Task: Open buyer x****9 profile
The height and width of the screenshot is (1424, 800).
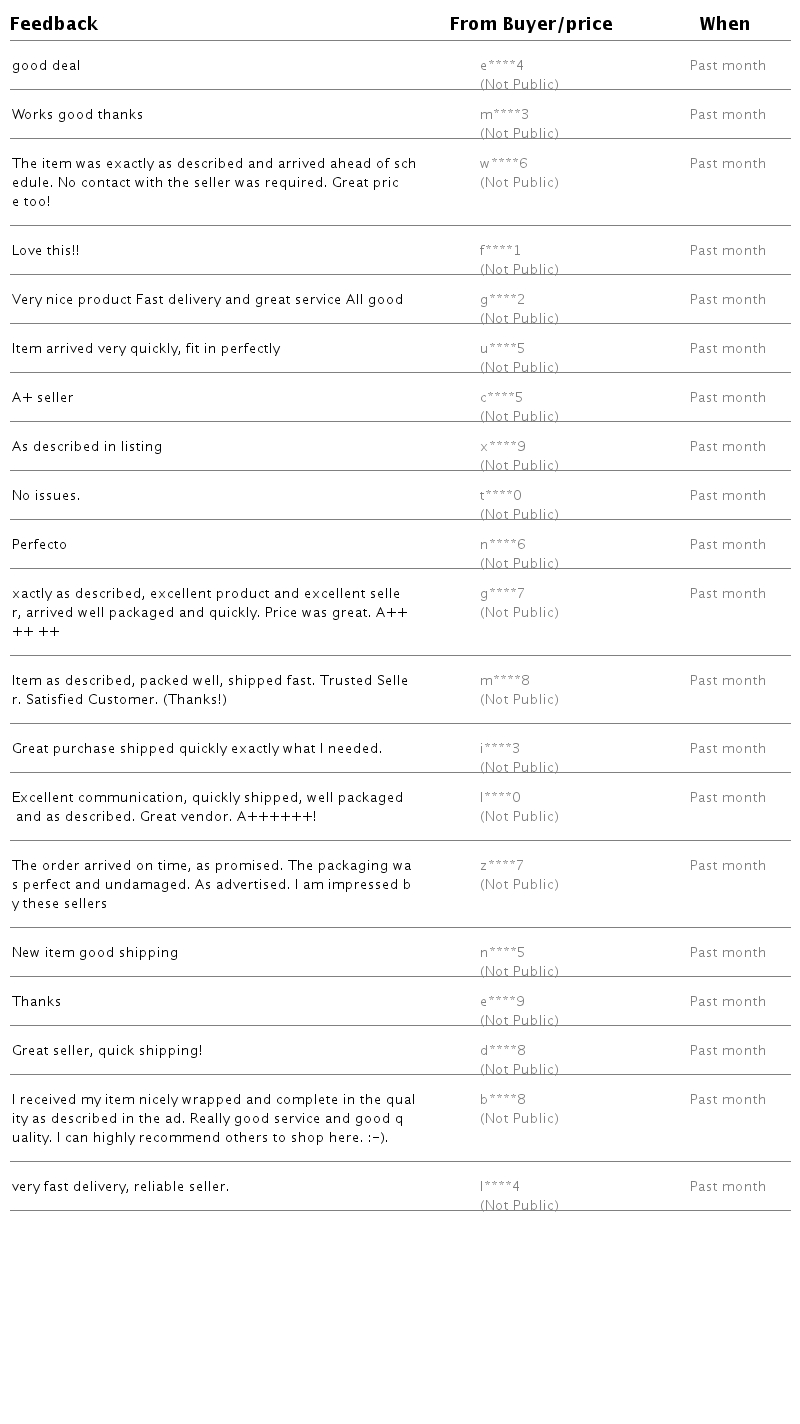Action: pyautogui.click(x=502, y=447)
